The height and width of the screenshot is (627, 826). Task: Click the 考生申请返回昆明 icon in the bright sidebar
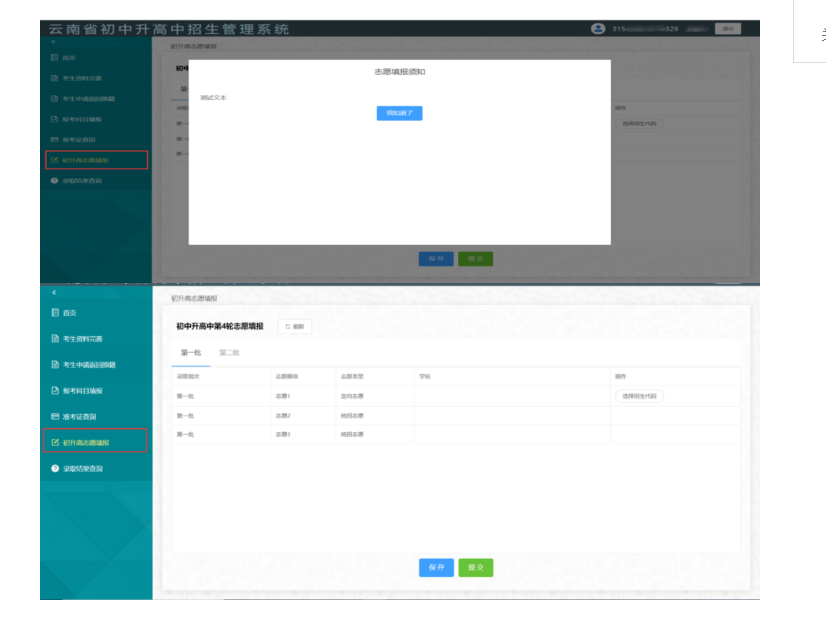55,365
